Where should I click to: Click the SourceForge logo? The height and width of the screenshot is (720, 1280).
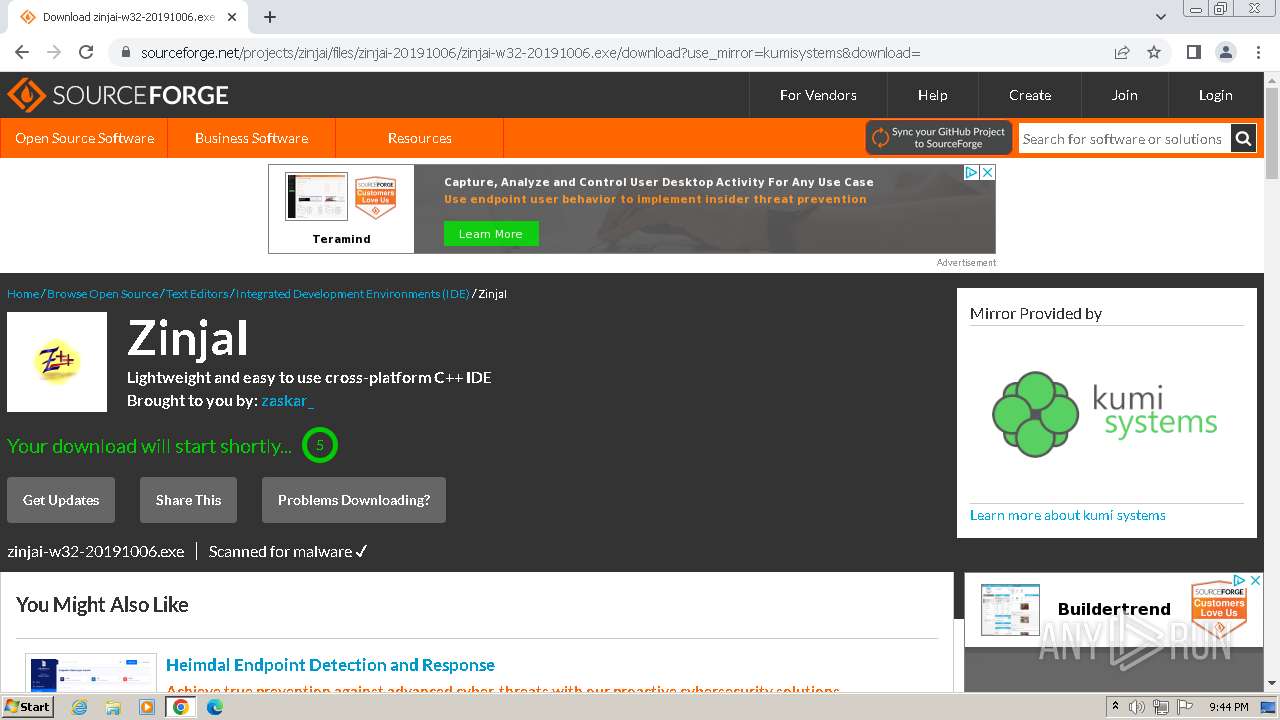point(118,95)
